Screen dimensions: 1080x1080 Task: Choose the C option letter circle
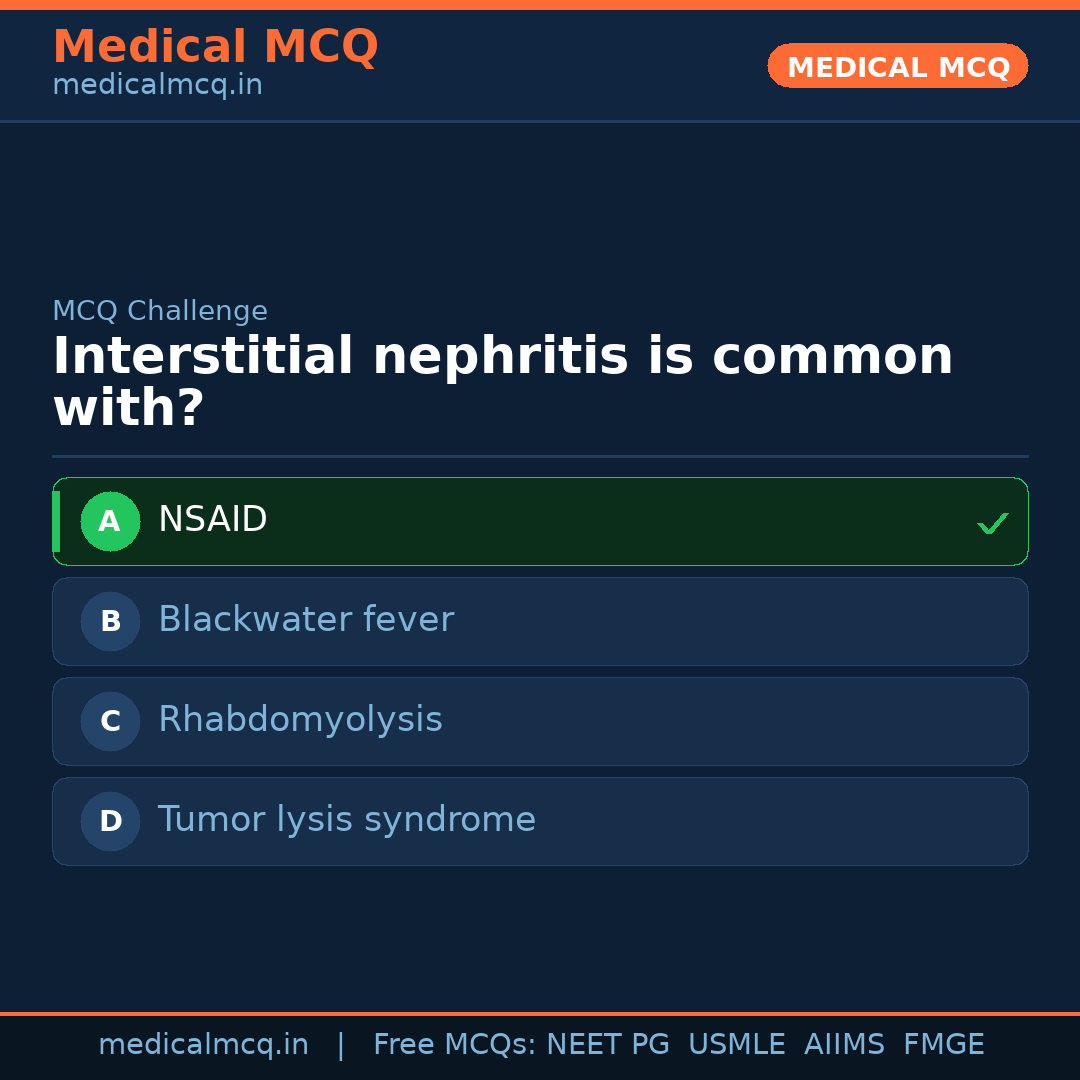point(110,721)
